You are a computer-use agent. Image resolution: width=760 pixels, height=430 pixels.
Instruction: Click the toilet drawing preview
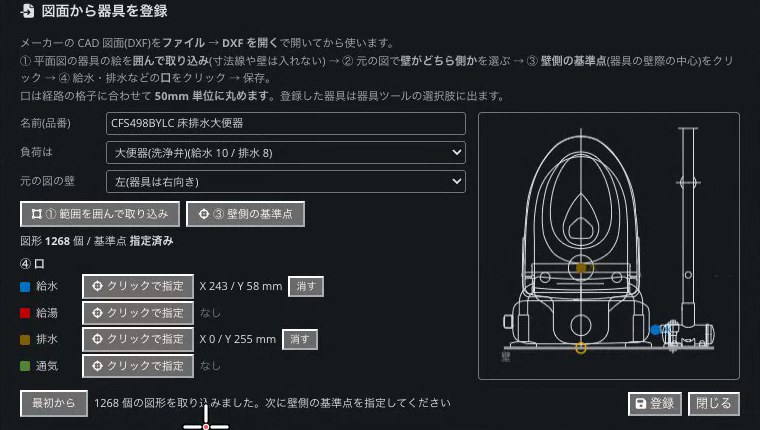coord(609,246)
